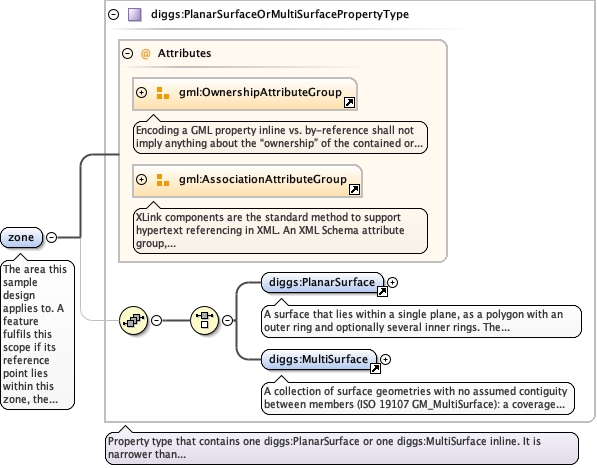Image resolution: width=597 pixels, height=468 pixels.
Task: Click the orange @ Attributes icon
Action: [x=145, y=54]
